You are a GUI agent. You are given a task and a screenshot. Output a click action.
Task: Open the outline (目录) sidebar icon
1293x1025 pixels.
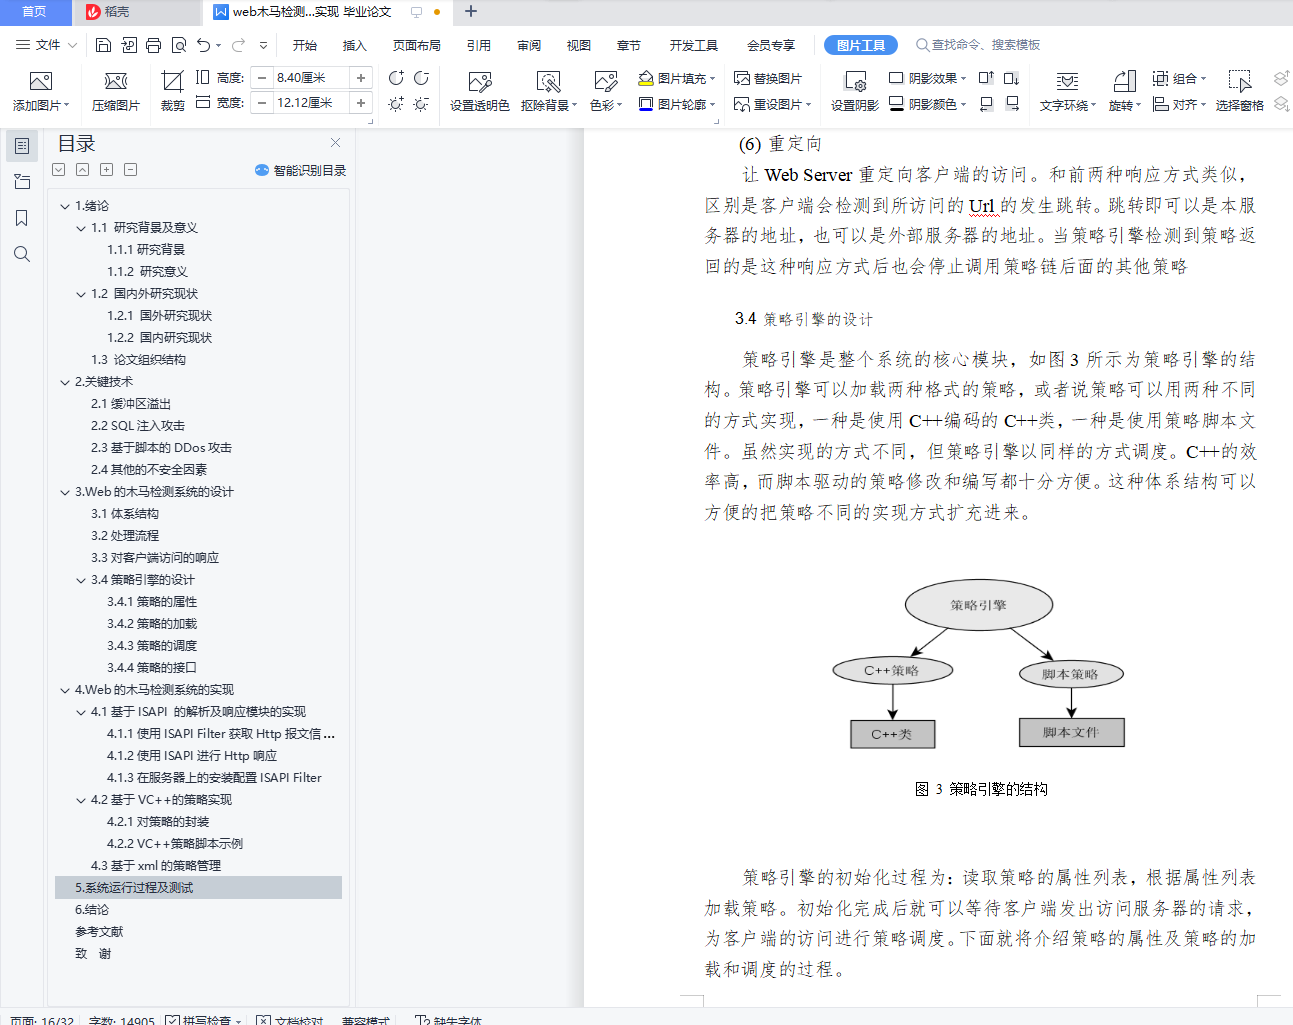click(22, 146)
